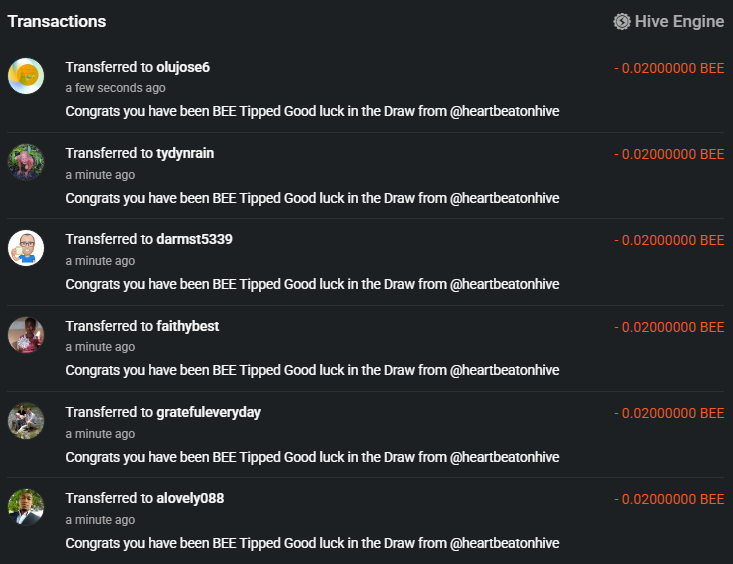This screenshot has height=564, width=733.
Task: Click the Transactions heading
Action: tap(57, 21)
